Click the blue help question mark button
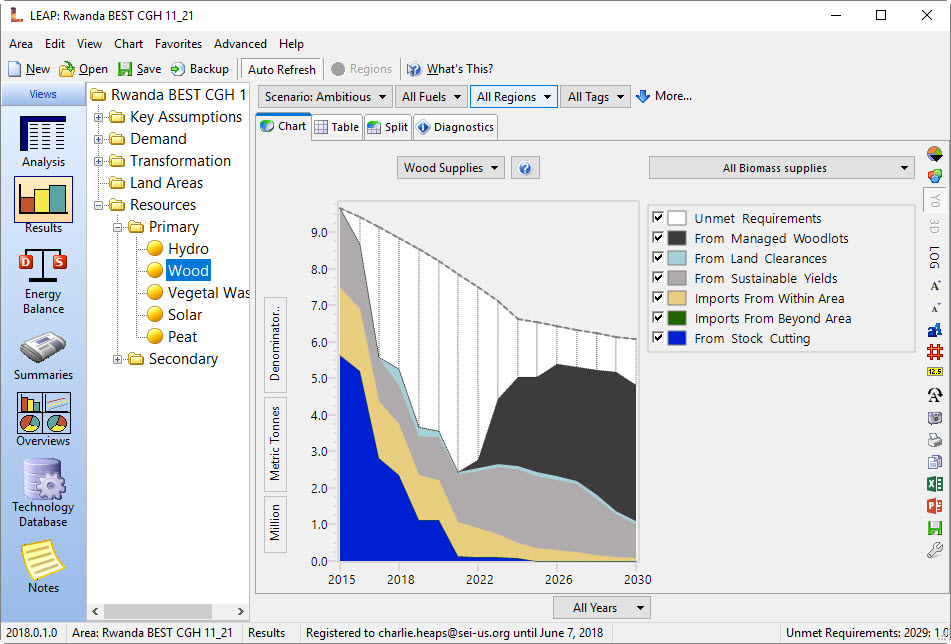This screenshot has height=644, width=951. coord(525,168)
